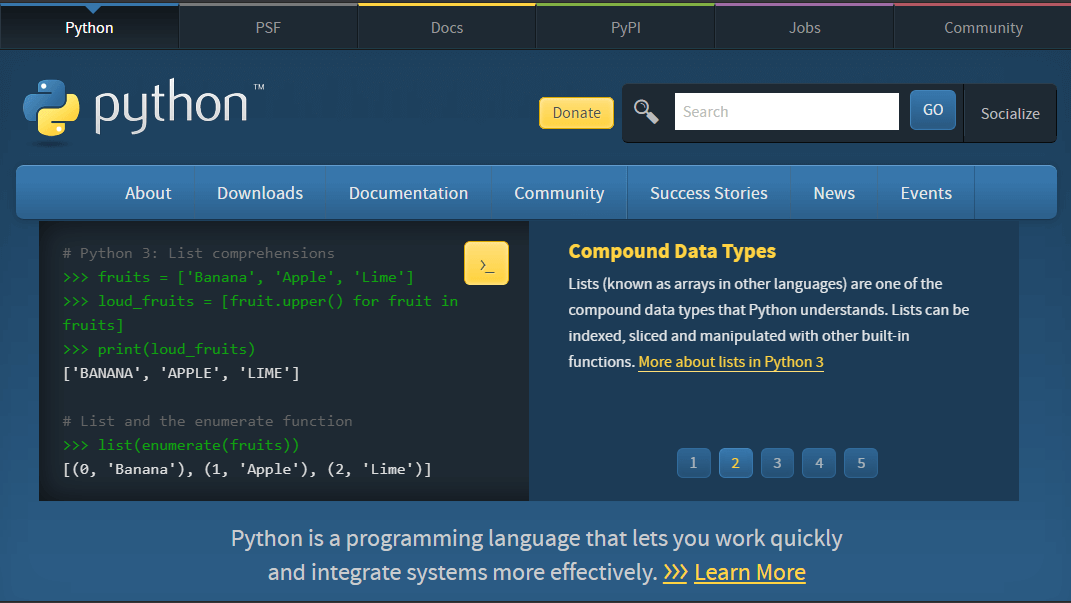The width and height of the screenshot is (1071, 603).
Task: Open the About navigation menu
Action: (x=148, y=193)
